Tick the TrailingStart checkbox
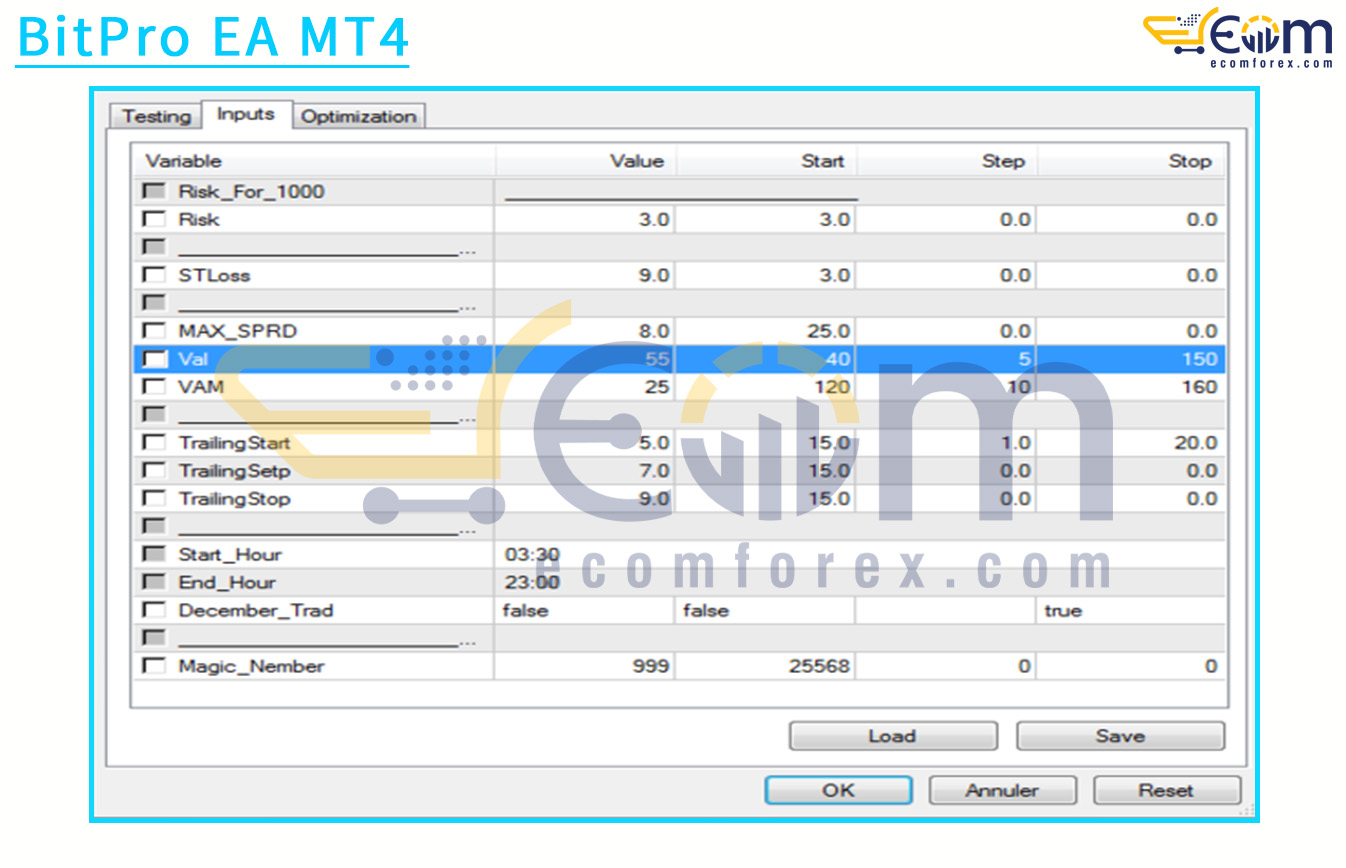The image size is (1346, 868). click(154, 443)
